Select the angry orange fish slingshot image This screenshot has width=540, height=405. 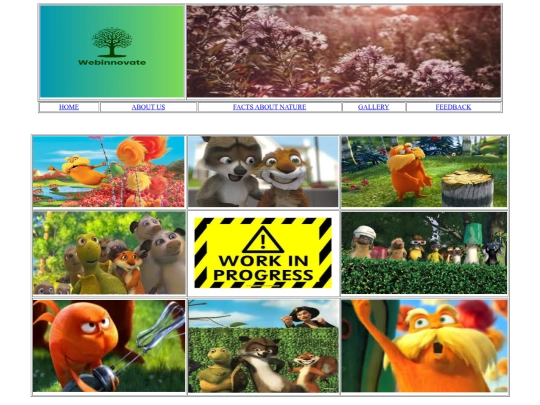[x=109, y=346]
